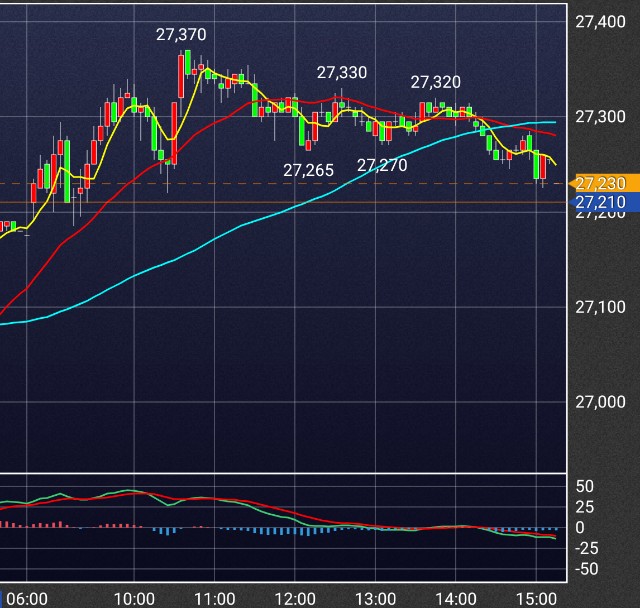Viewport: 640px width, 608px height.
Task: Click the 27,300 price axis label
Action: click(600, 117)
